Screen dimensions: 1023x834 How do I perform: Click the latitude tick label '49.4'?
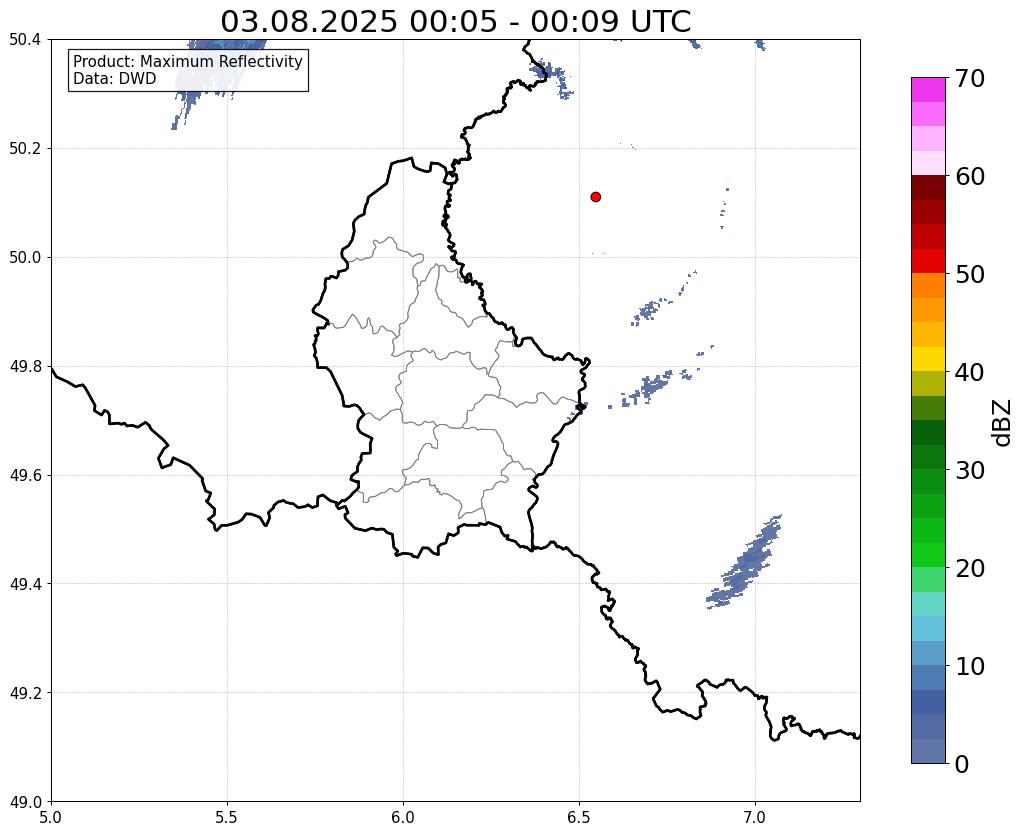click(25, 584)
